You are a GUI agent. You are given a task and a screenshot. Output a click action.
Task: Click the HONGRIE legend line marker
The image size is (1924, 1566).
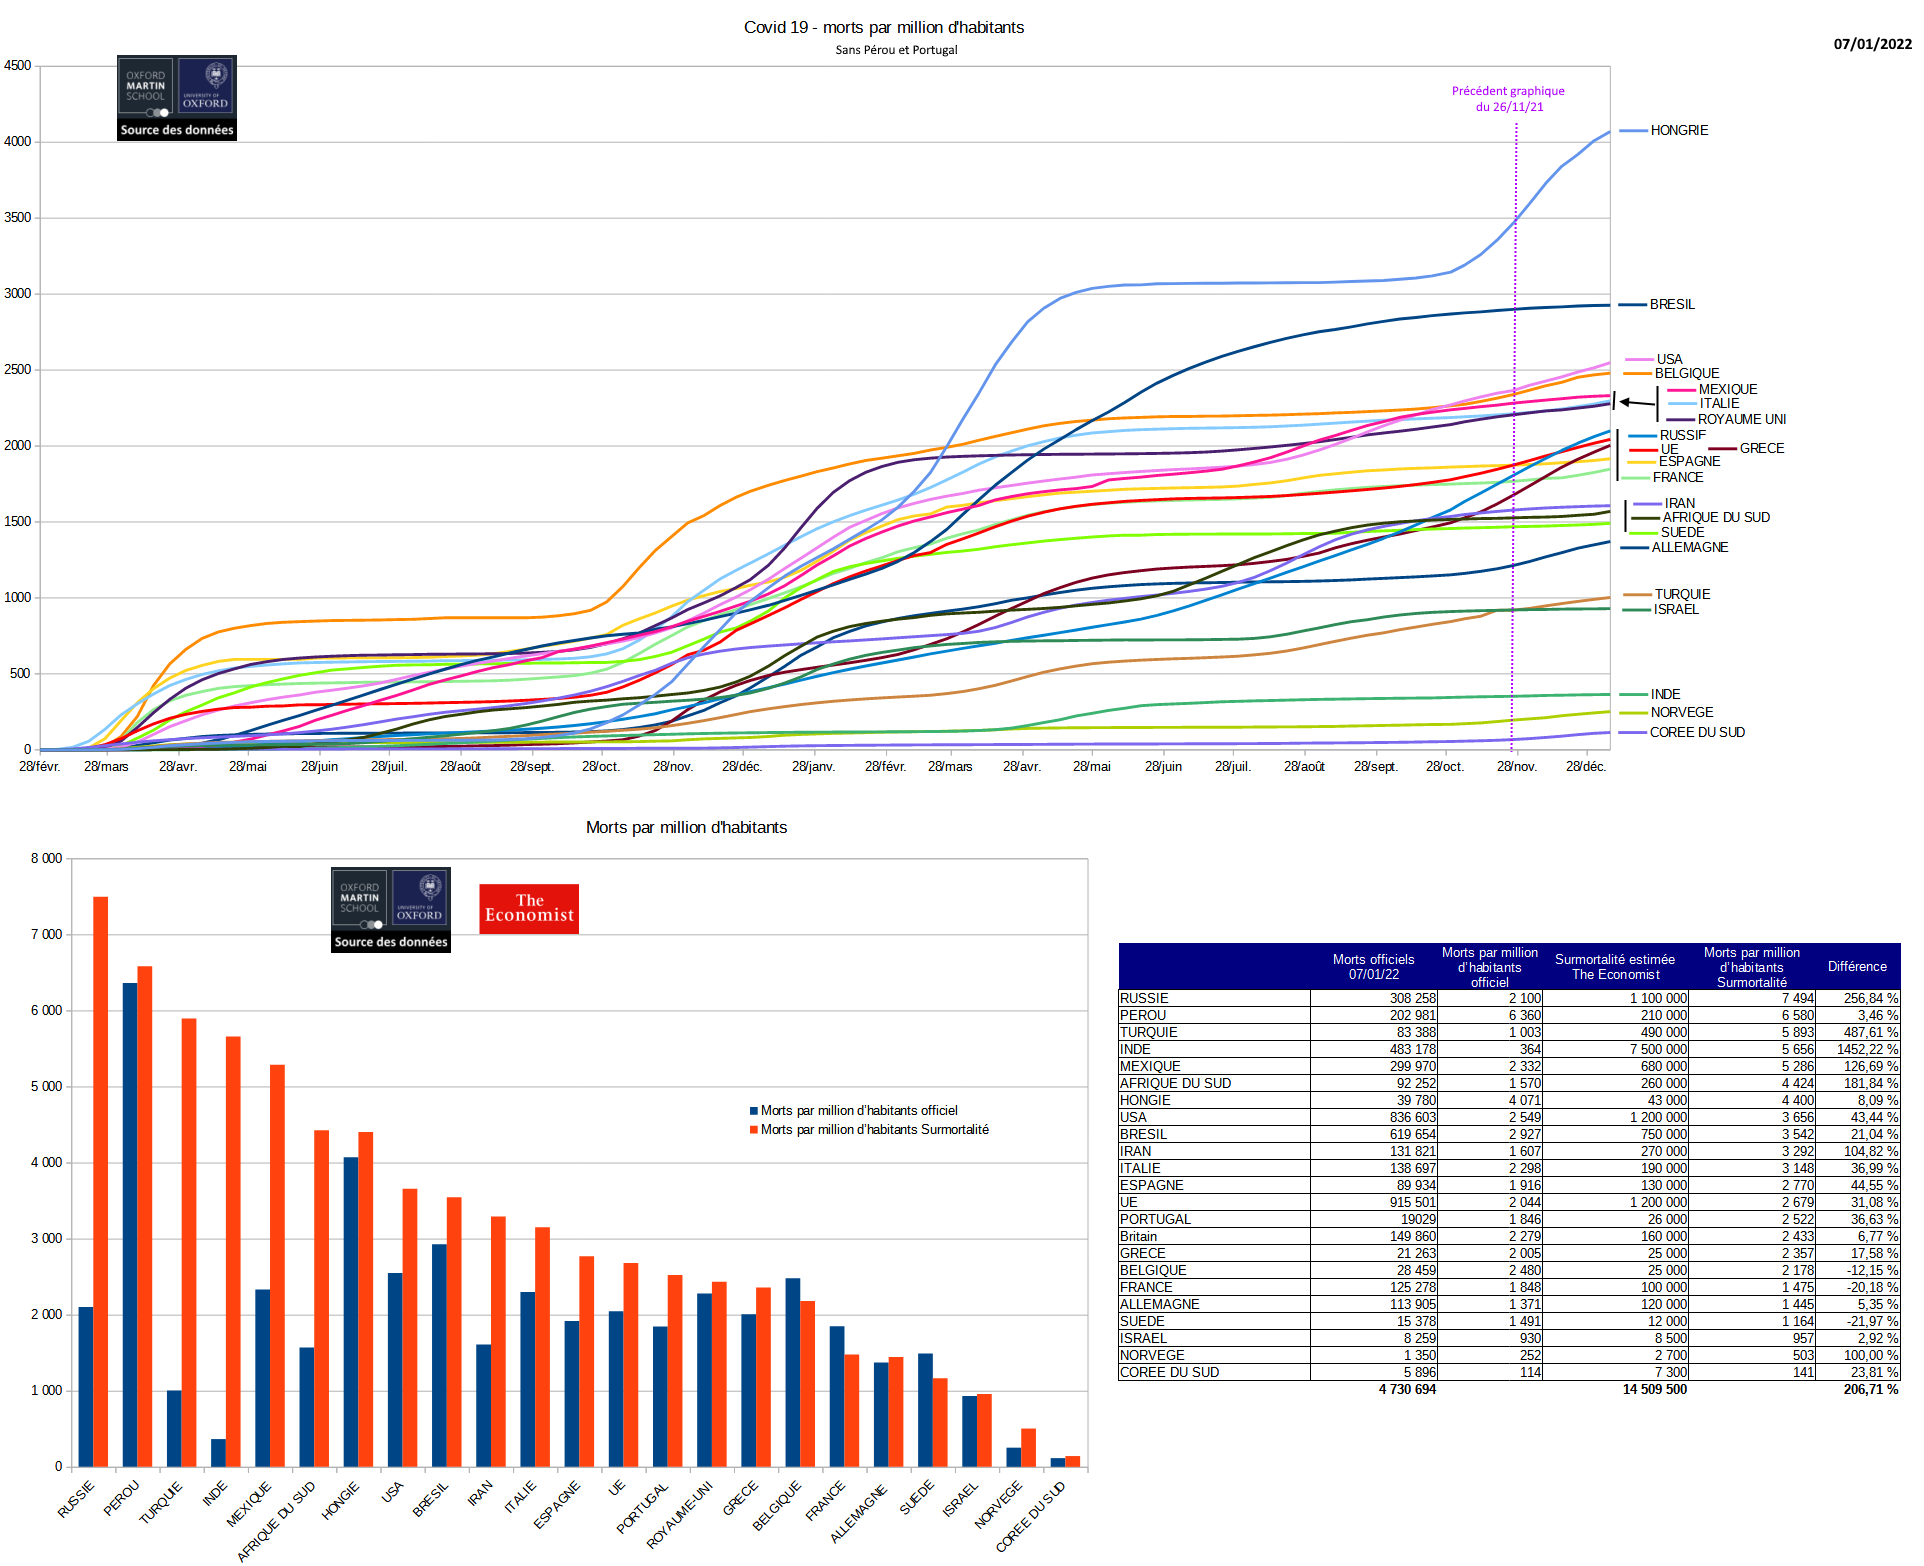(1632, 131)
